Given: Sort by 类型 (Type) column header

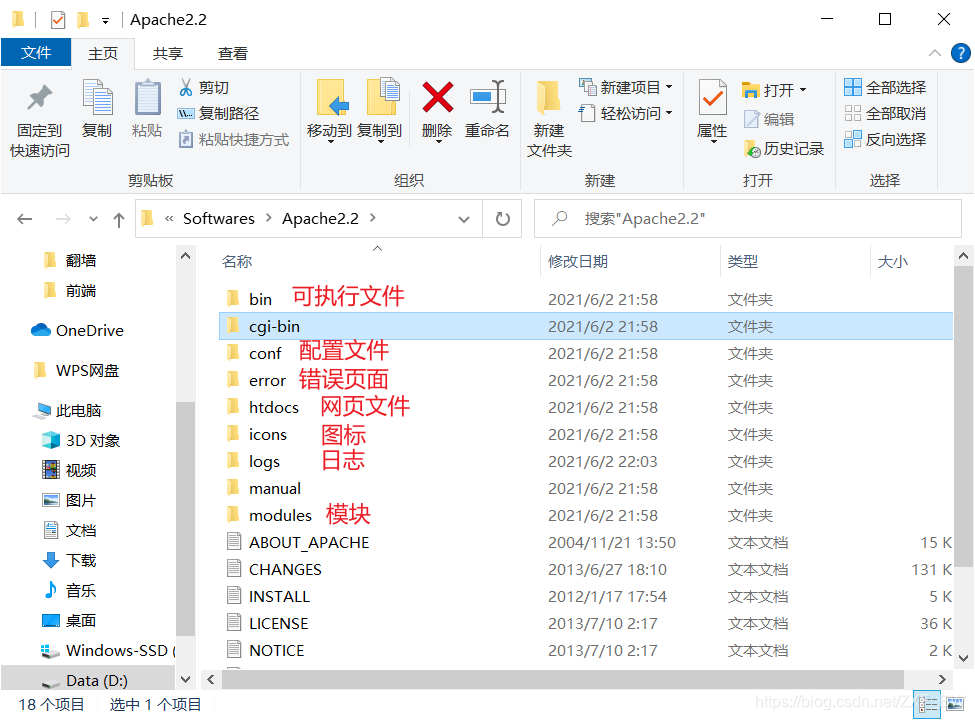Looking at the screenshot, I should pyautogui.click(x=743, y=262).
